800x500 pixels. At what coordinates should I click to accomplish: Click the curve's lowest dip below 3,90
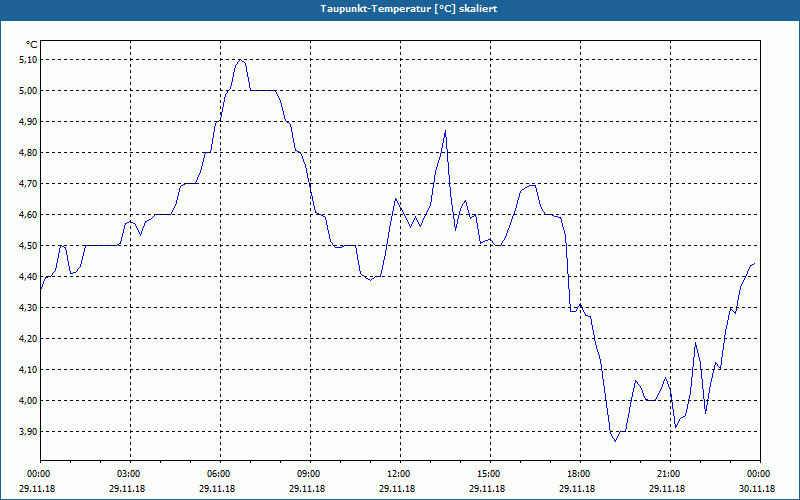[x=615, y=440]
